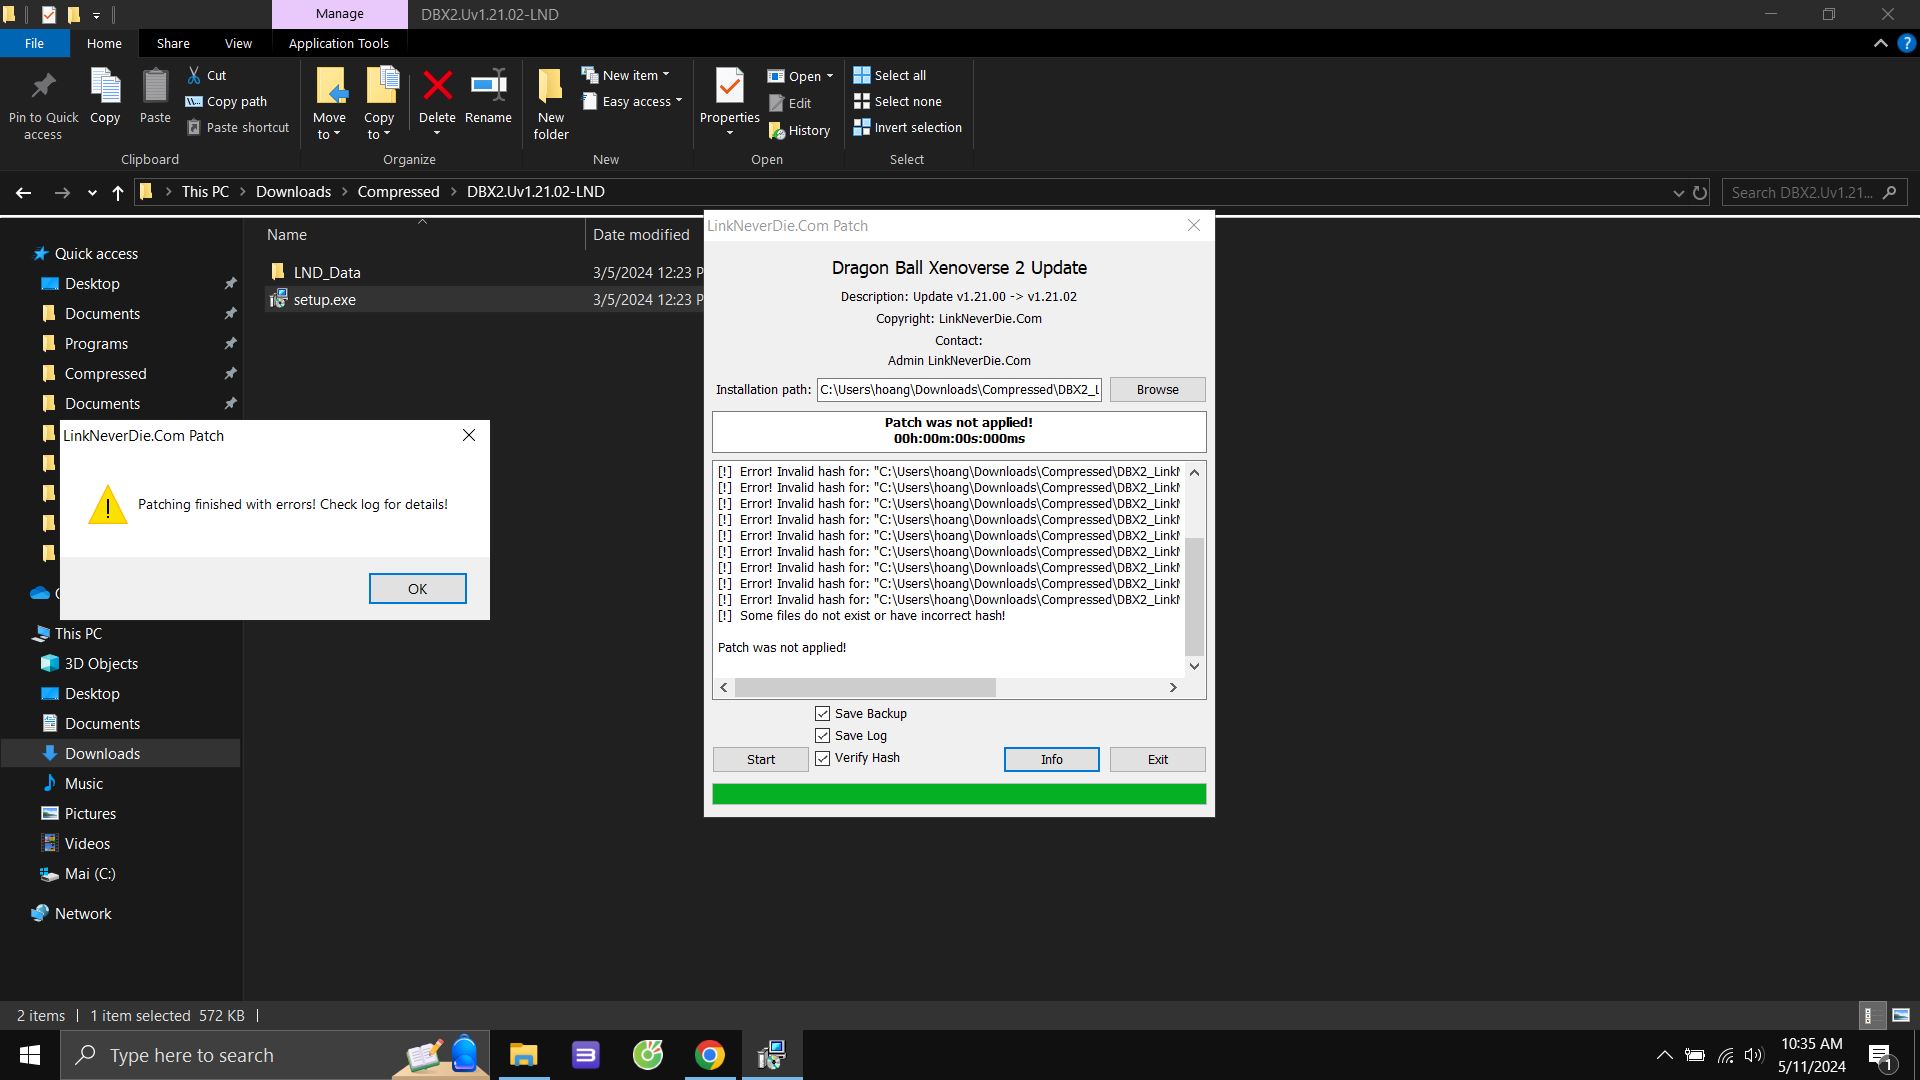Disable the Verify Hash checkbox

pyautogui.click(x=822, y=758)
